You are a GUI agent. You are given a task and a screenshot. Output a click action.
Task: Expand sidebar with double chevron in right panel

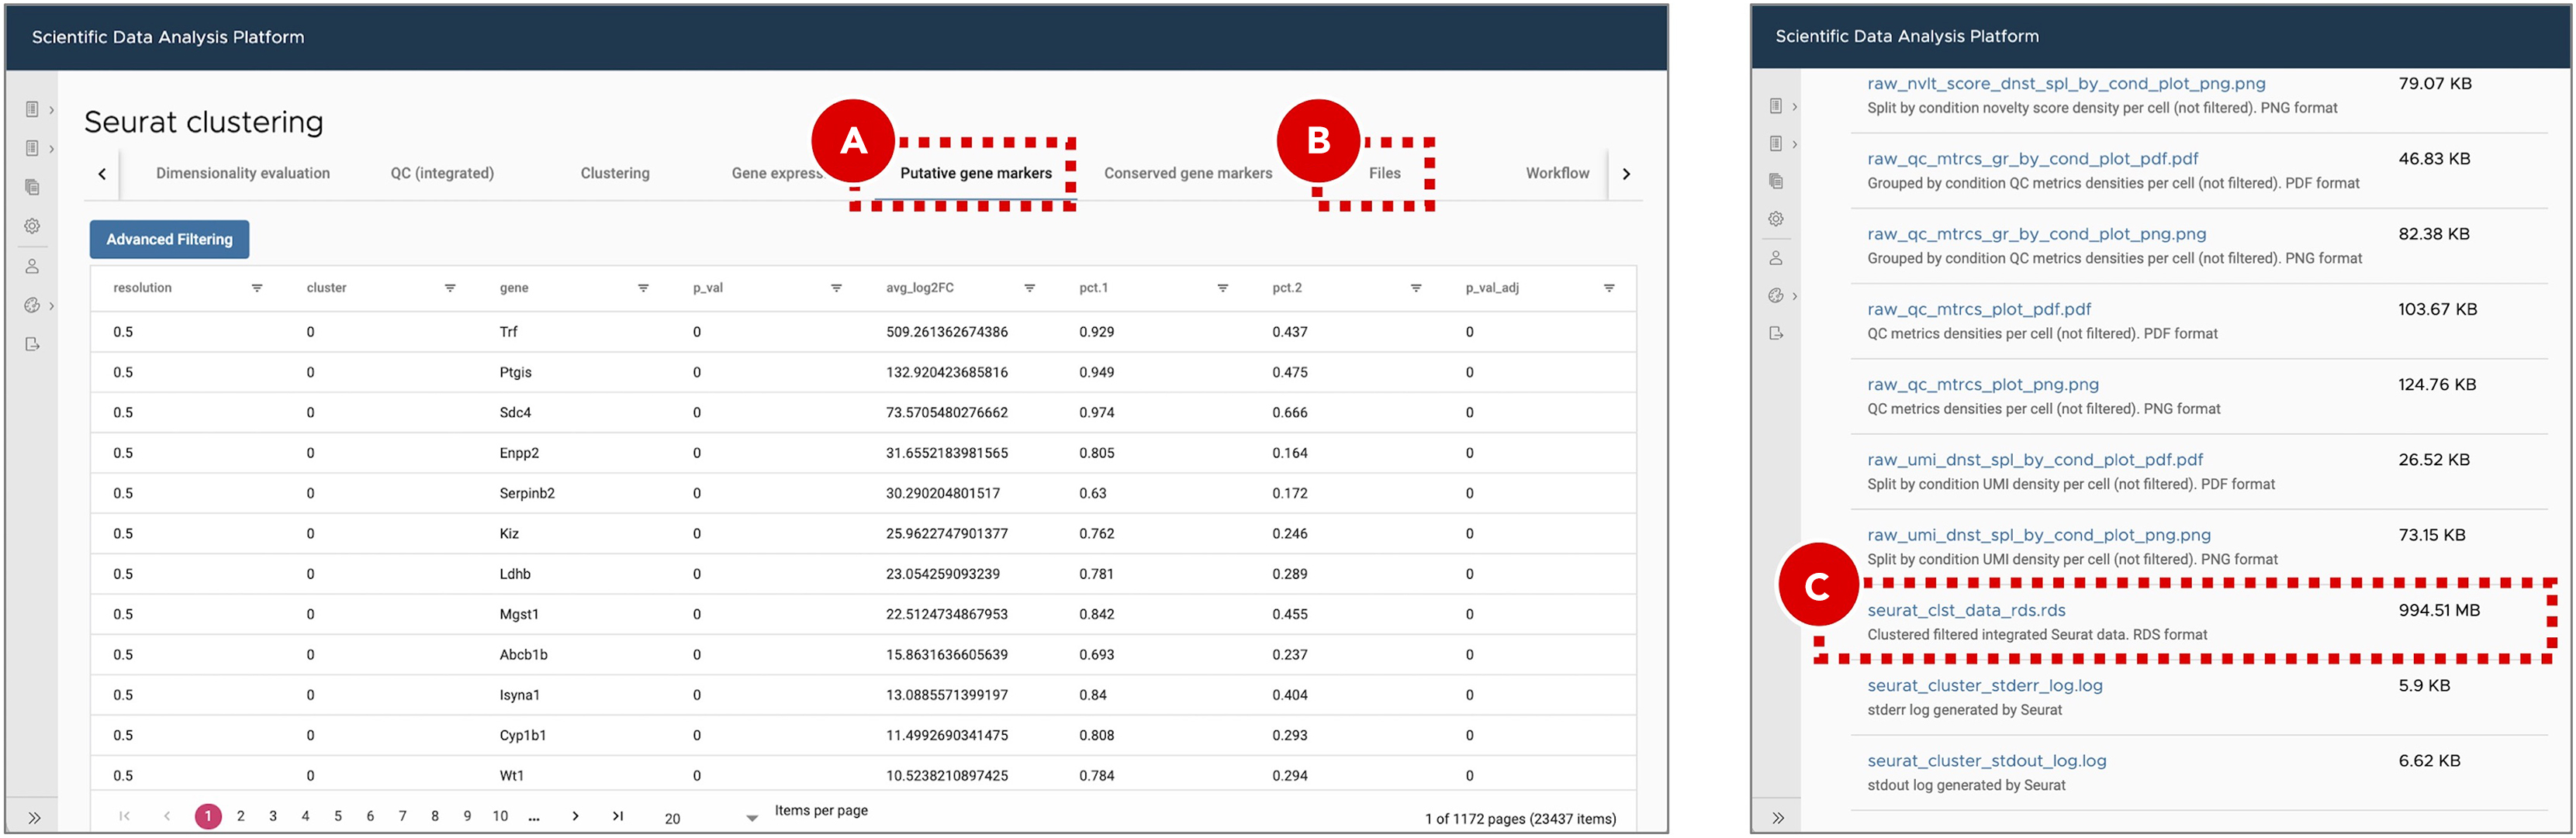1778,817
